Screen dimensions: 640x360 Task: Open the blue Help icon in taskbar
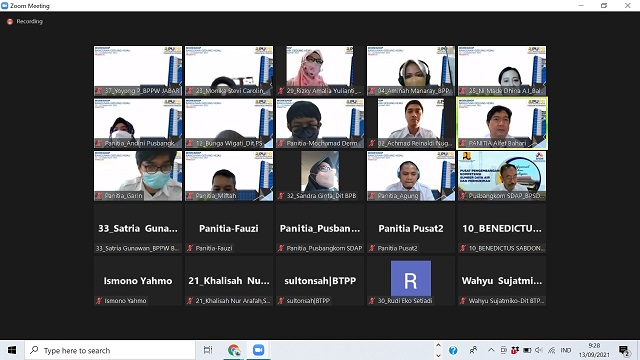pyautogui.click(x=453, y=350)
